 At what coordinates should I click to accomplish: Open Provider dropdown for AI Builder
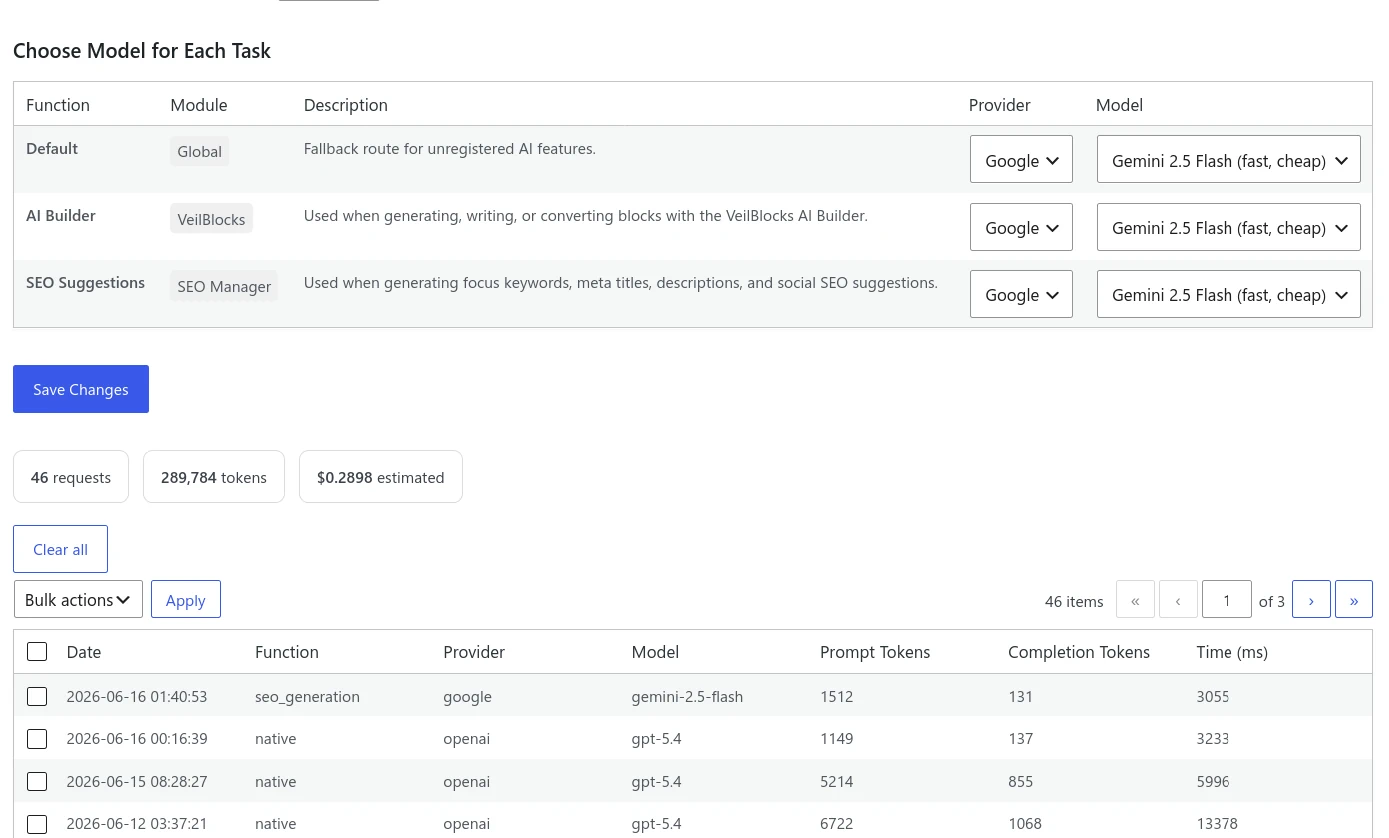pyautogui.click(x=1021, y=227)
